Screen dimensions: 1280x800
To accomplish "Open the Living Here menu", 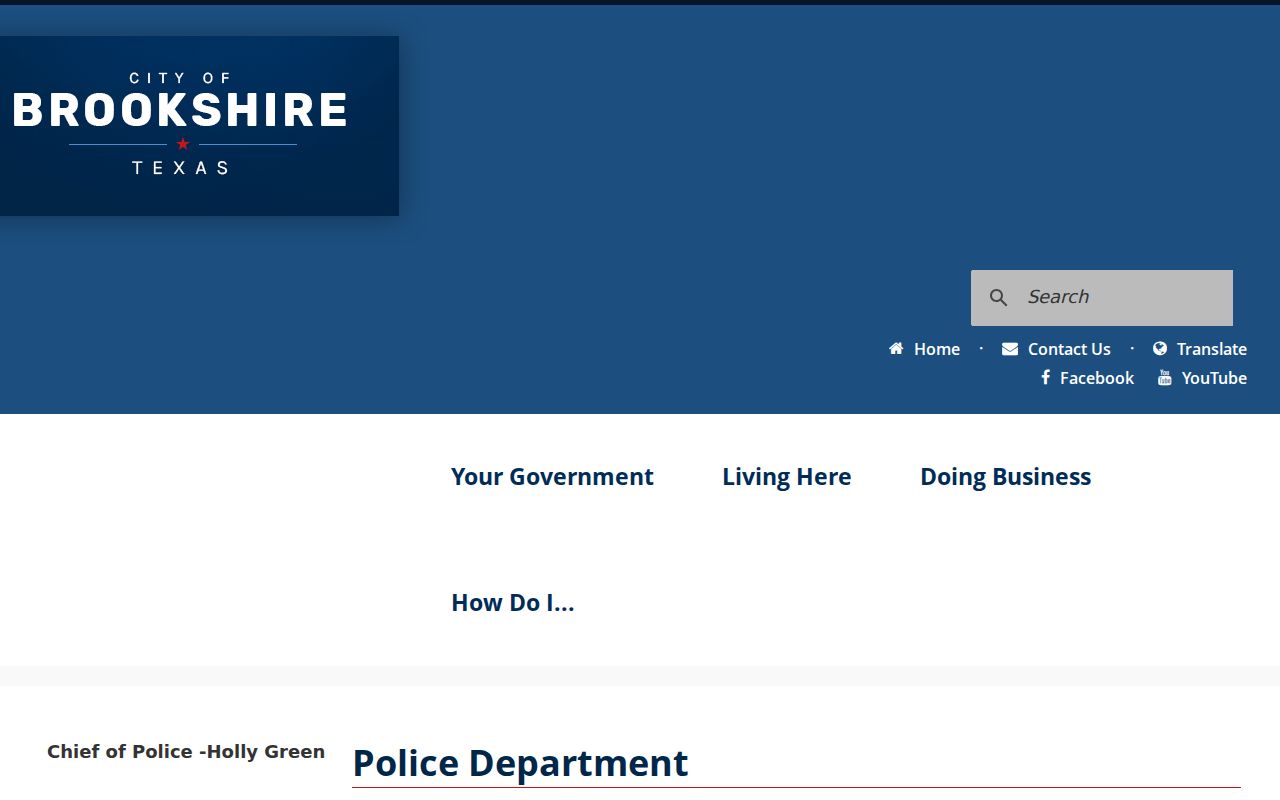I will click(787, 477).
